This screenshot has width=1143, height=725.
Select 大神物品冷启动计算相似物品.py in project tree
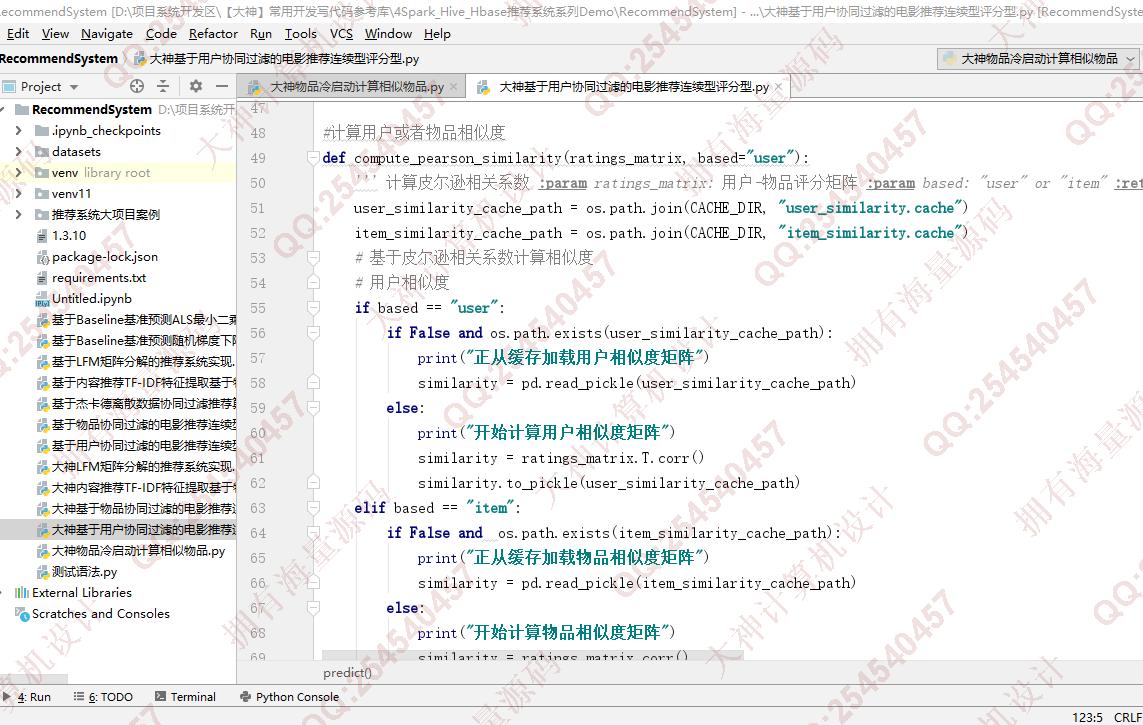pyautogui.click(x=138, y=551)
